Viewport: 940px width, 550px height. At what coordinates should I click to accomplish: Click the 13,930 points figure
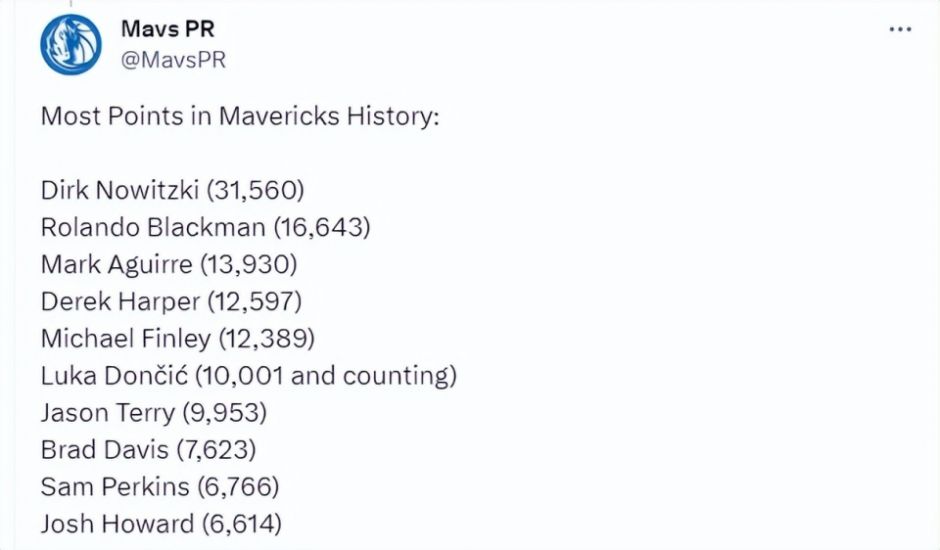(249, 264)
